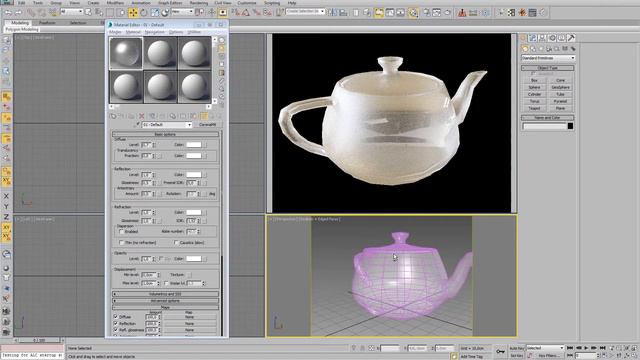This screenshot has height=360, width=640.
Task: Toggle checkbox beside Opacity level
Action: [x=160, y=258]
